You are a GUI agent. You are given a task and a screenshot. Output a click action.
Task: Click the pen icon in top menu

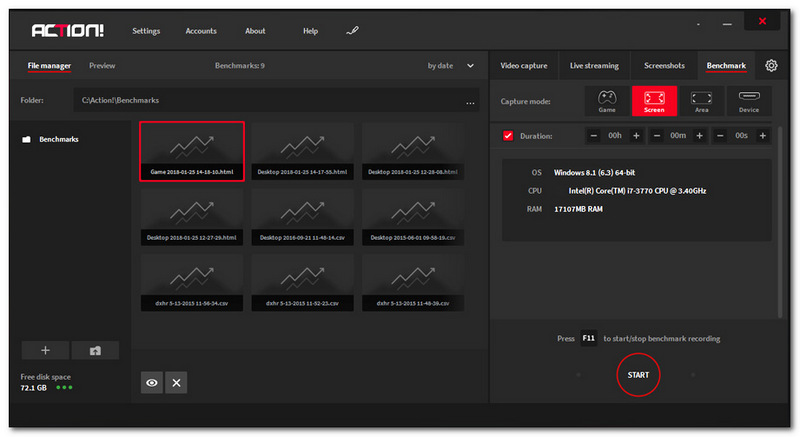coord(352,31)
